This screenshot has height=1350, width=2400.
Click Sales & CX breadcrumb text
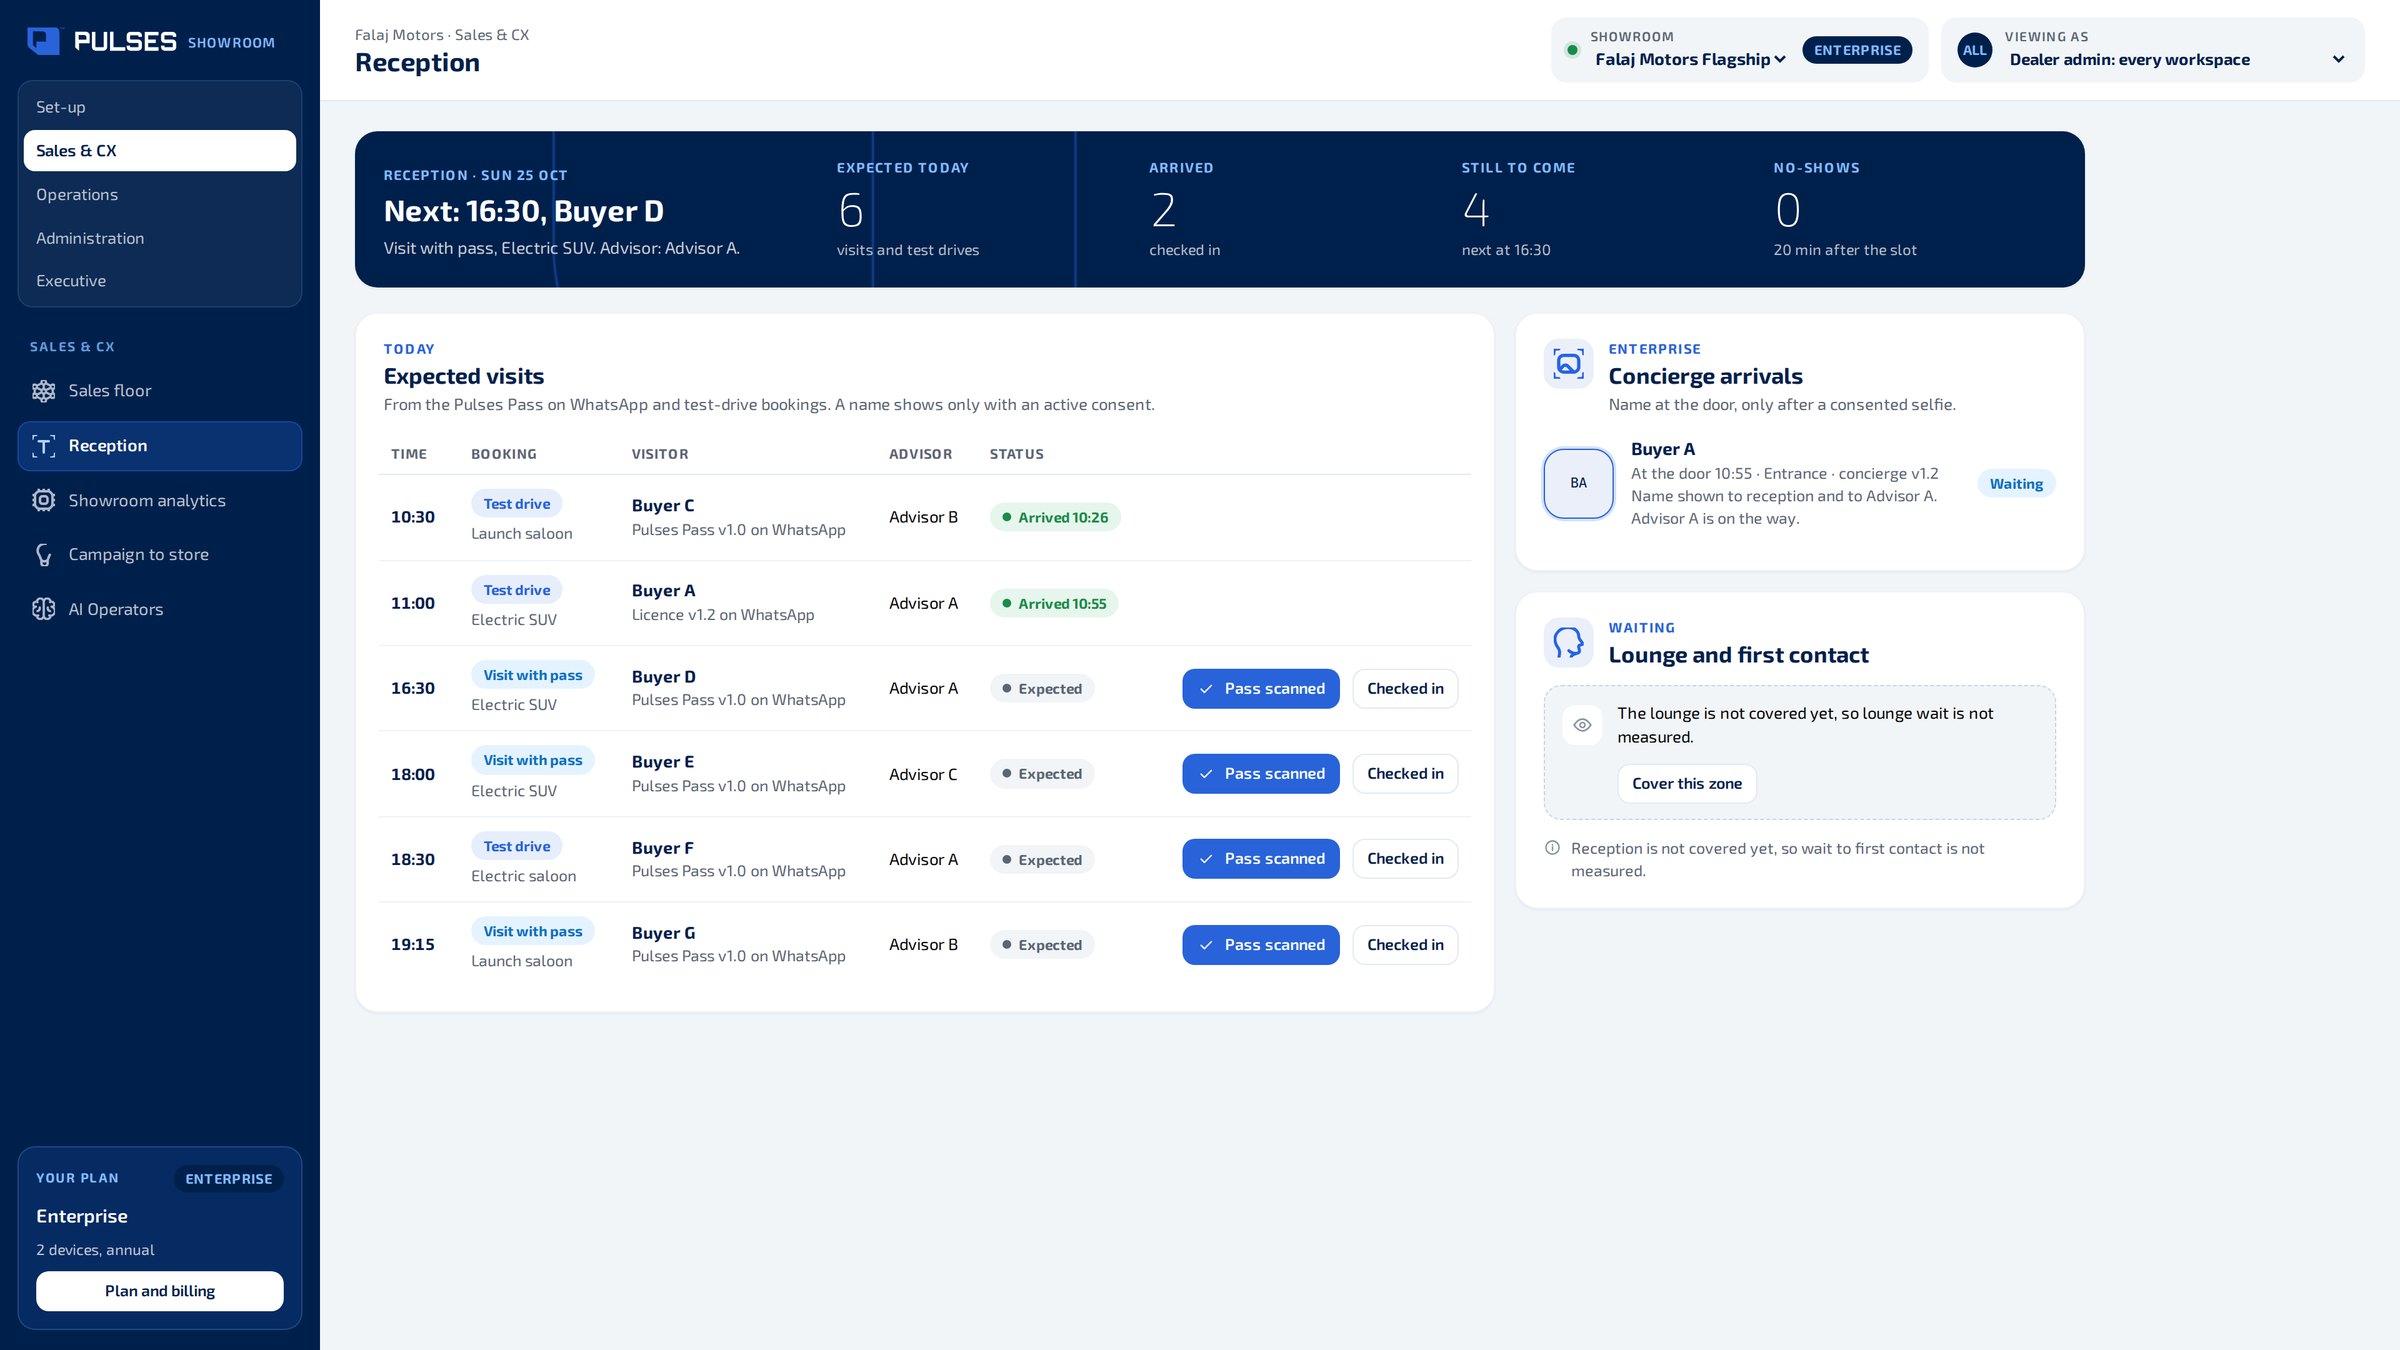pyautogui.click(x=492, y=35)
